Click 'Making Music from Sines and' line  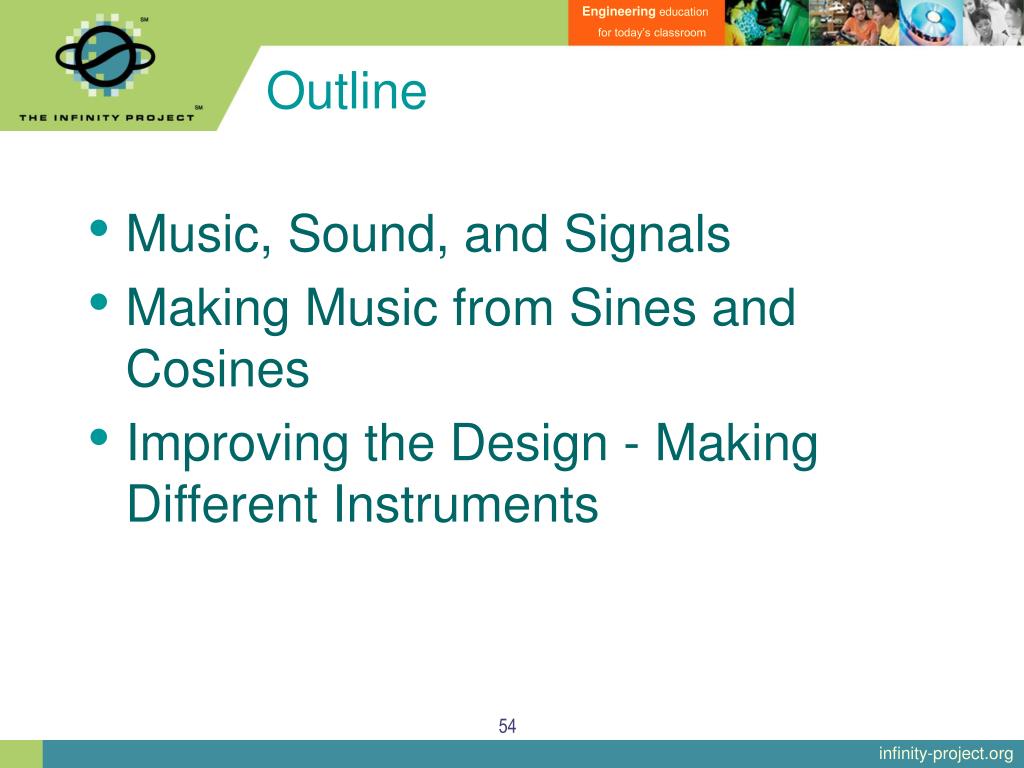coord(460,308)
